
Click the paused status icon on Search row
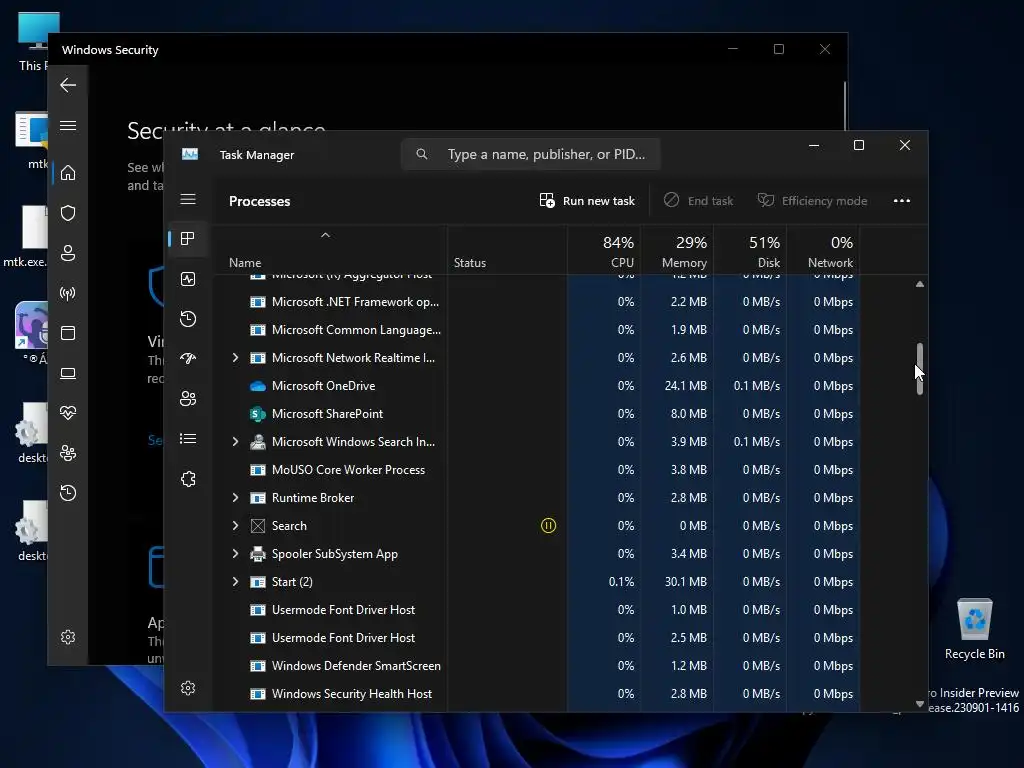point(549,526)
